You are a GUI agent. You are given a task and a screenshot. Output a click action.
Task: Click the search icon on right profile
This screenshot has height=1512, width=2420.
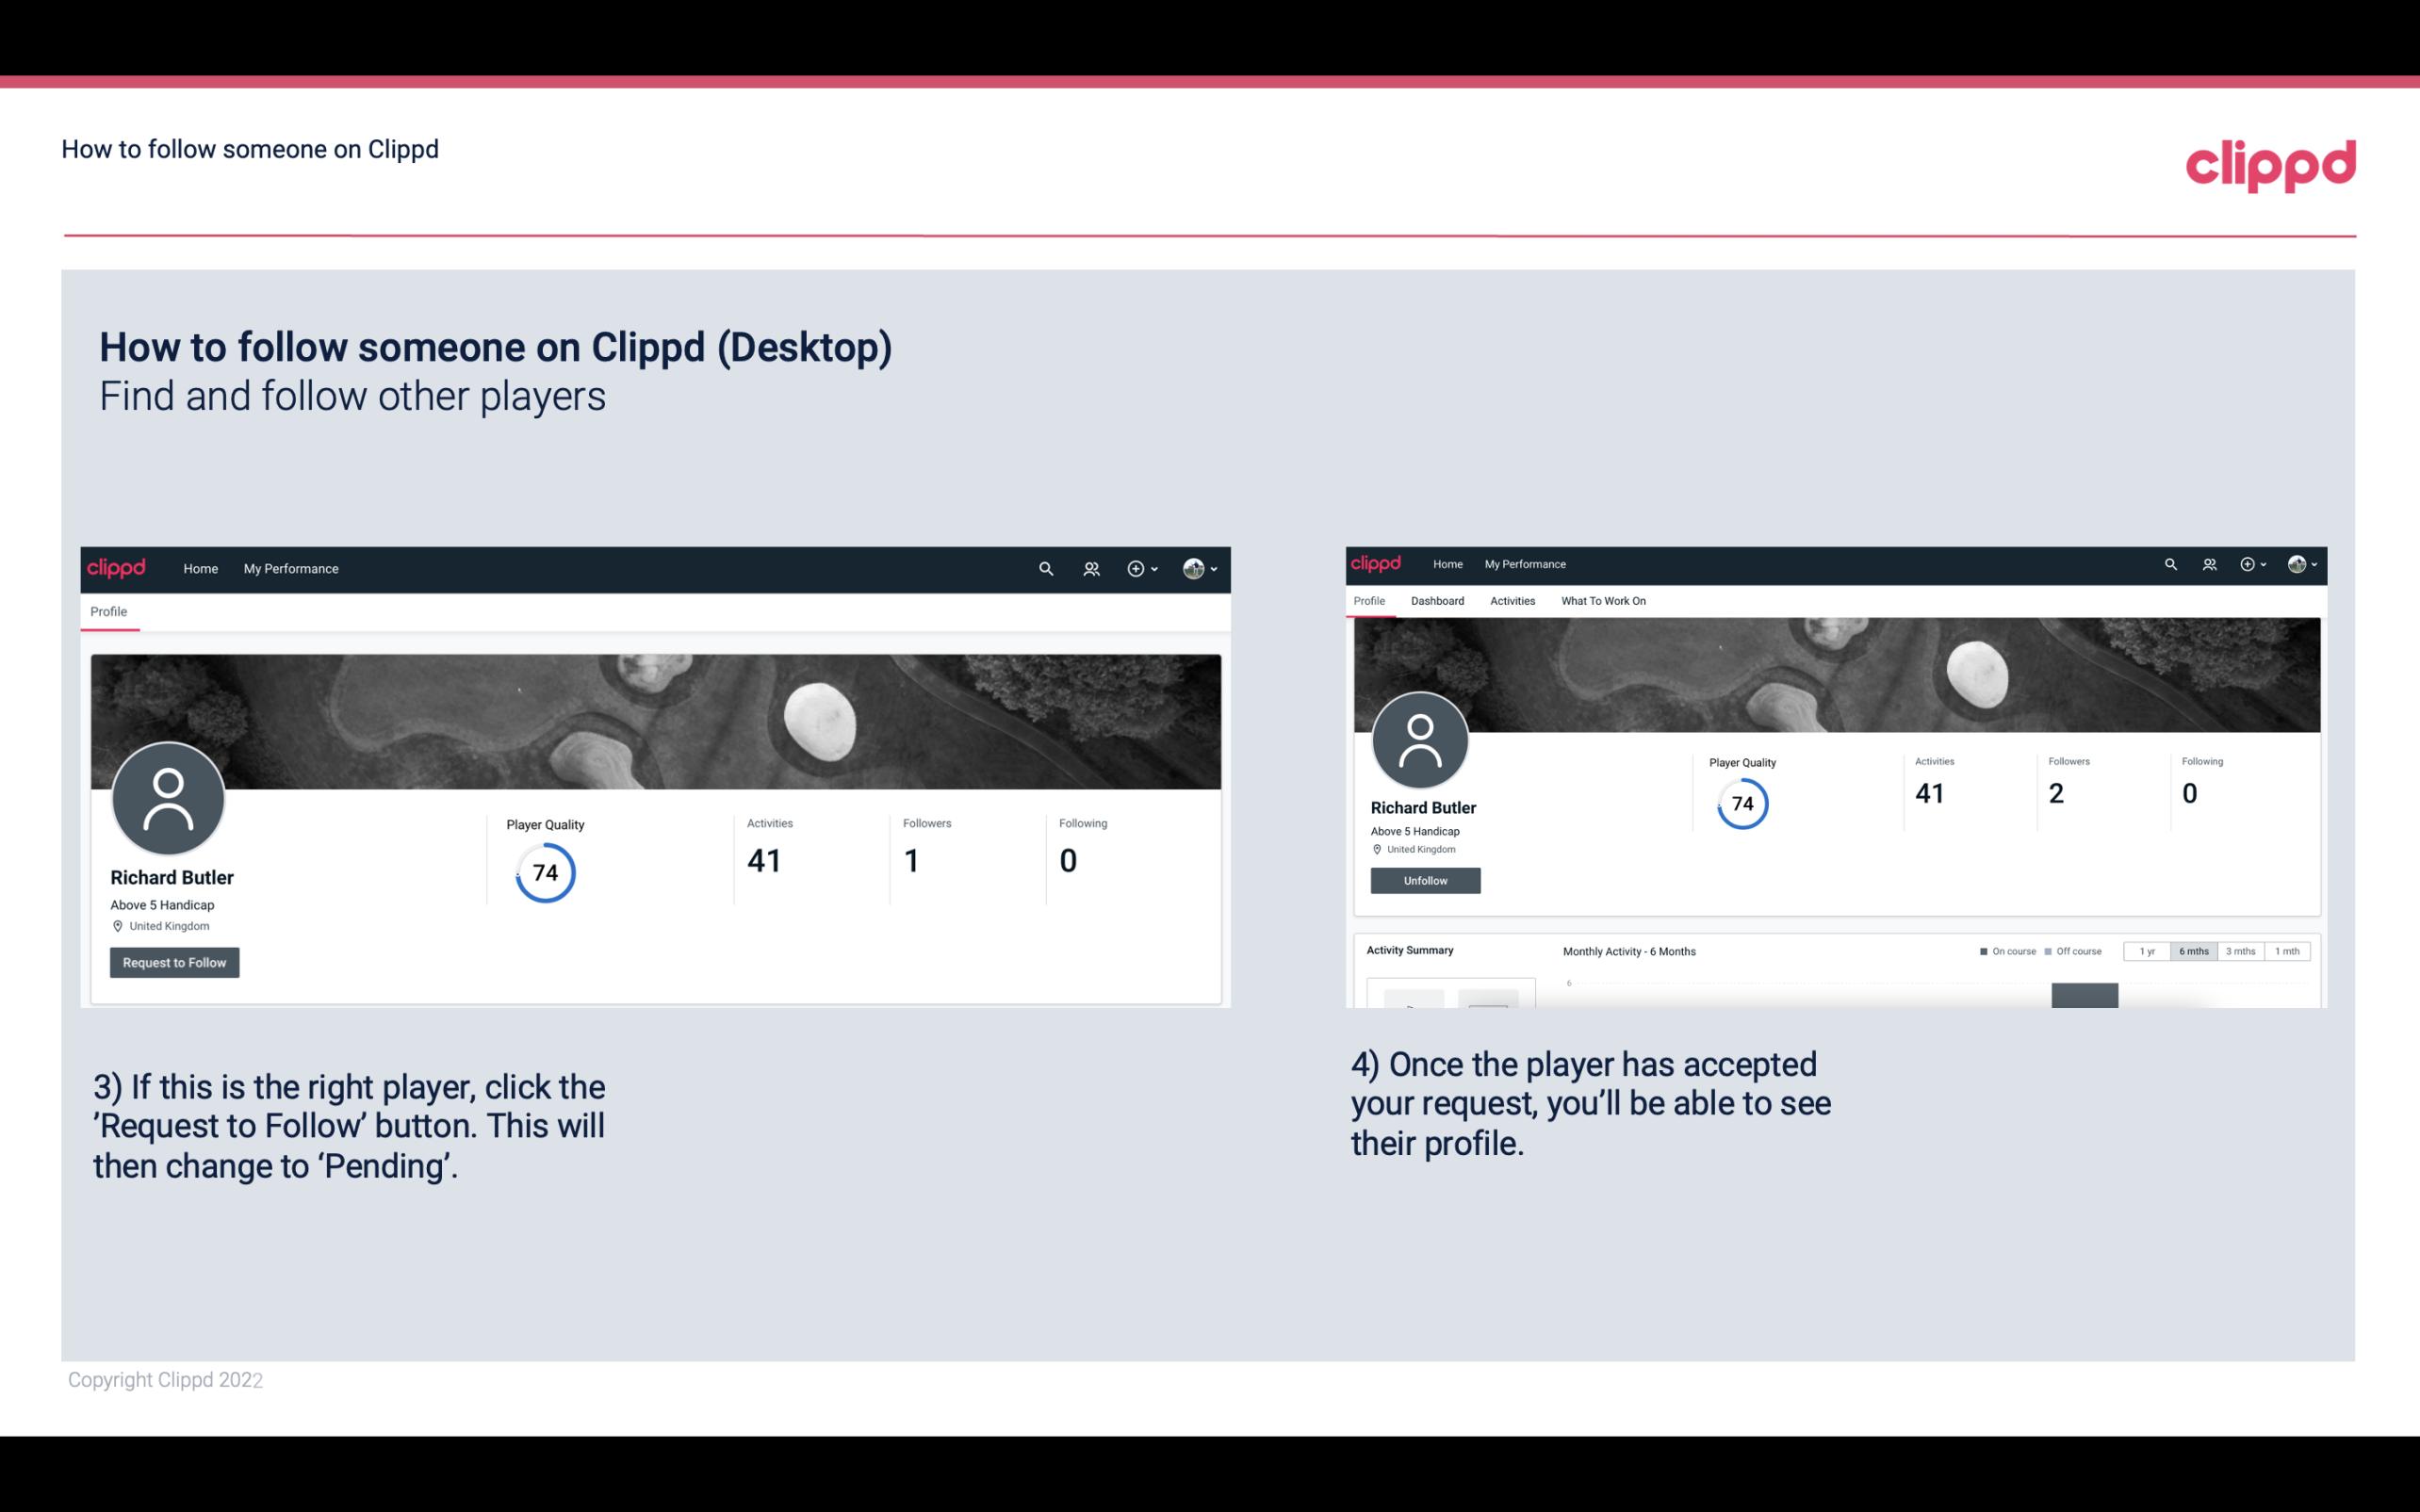[2169, 562]
